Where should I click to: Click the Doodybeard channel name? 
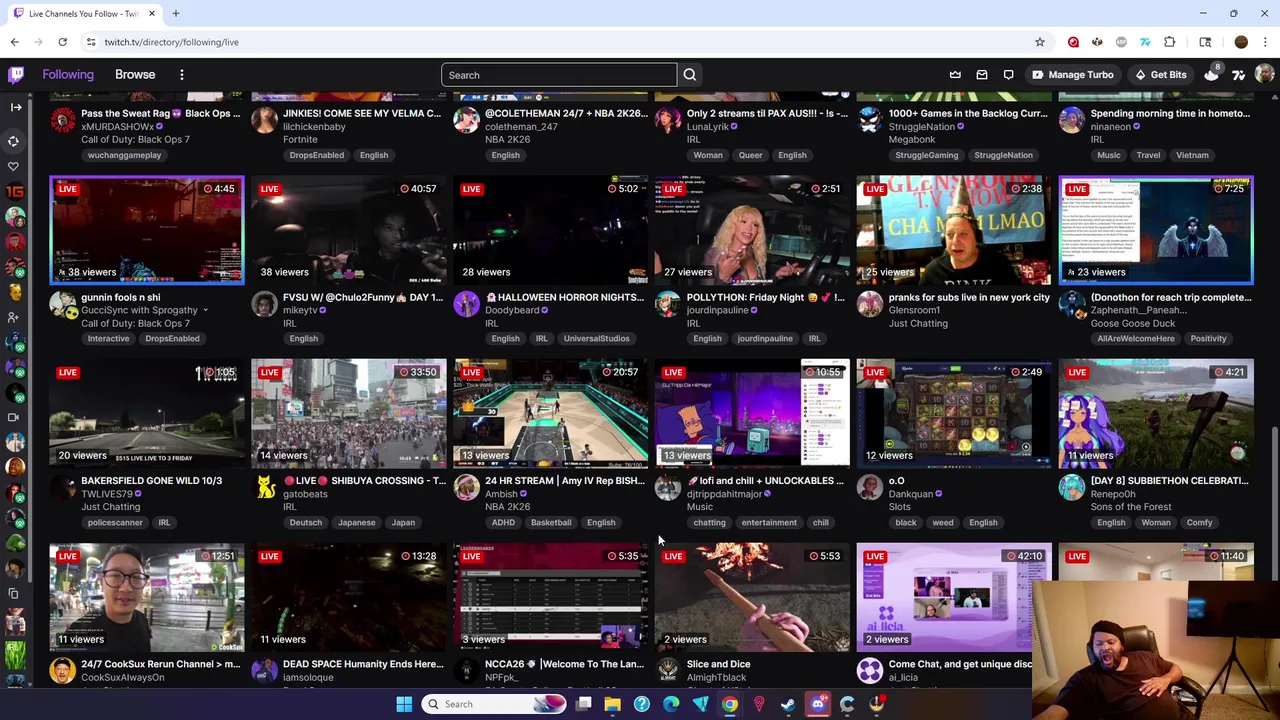(x=512, y=310)
